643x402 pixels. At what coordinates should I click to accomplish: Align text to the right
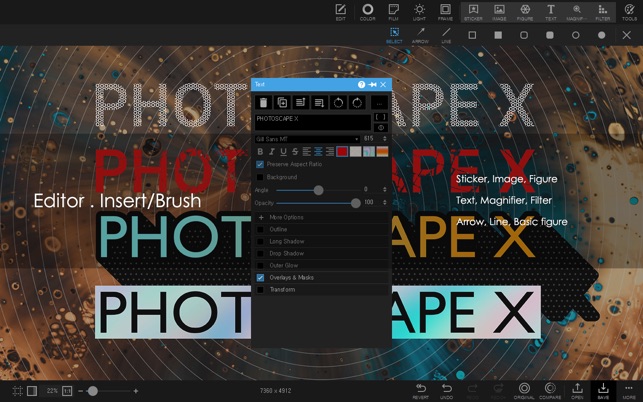tap(330, 152)
